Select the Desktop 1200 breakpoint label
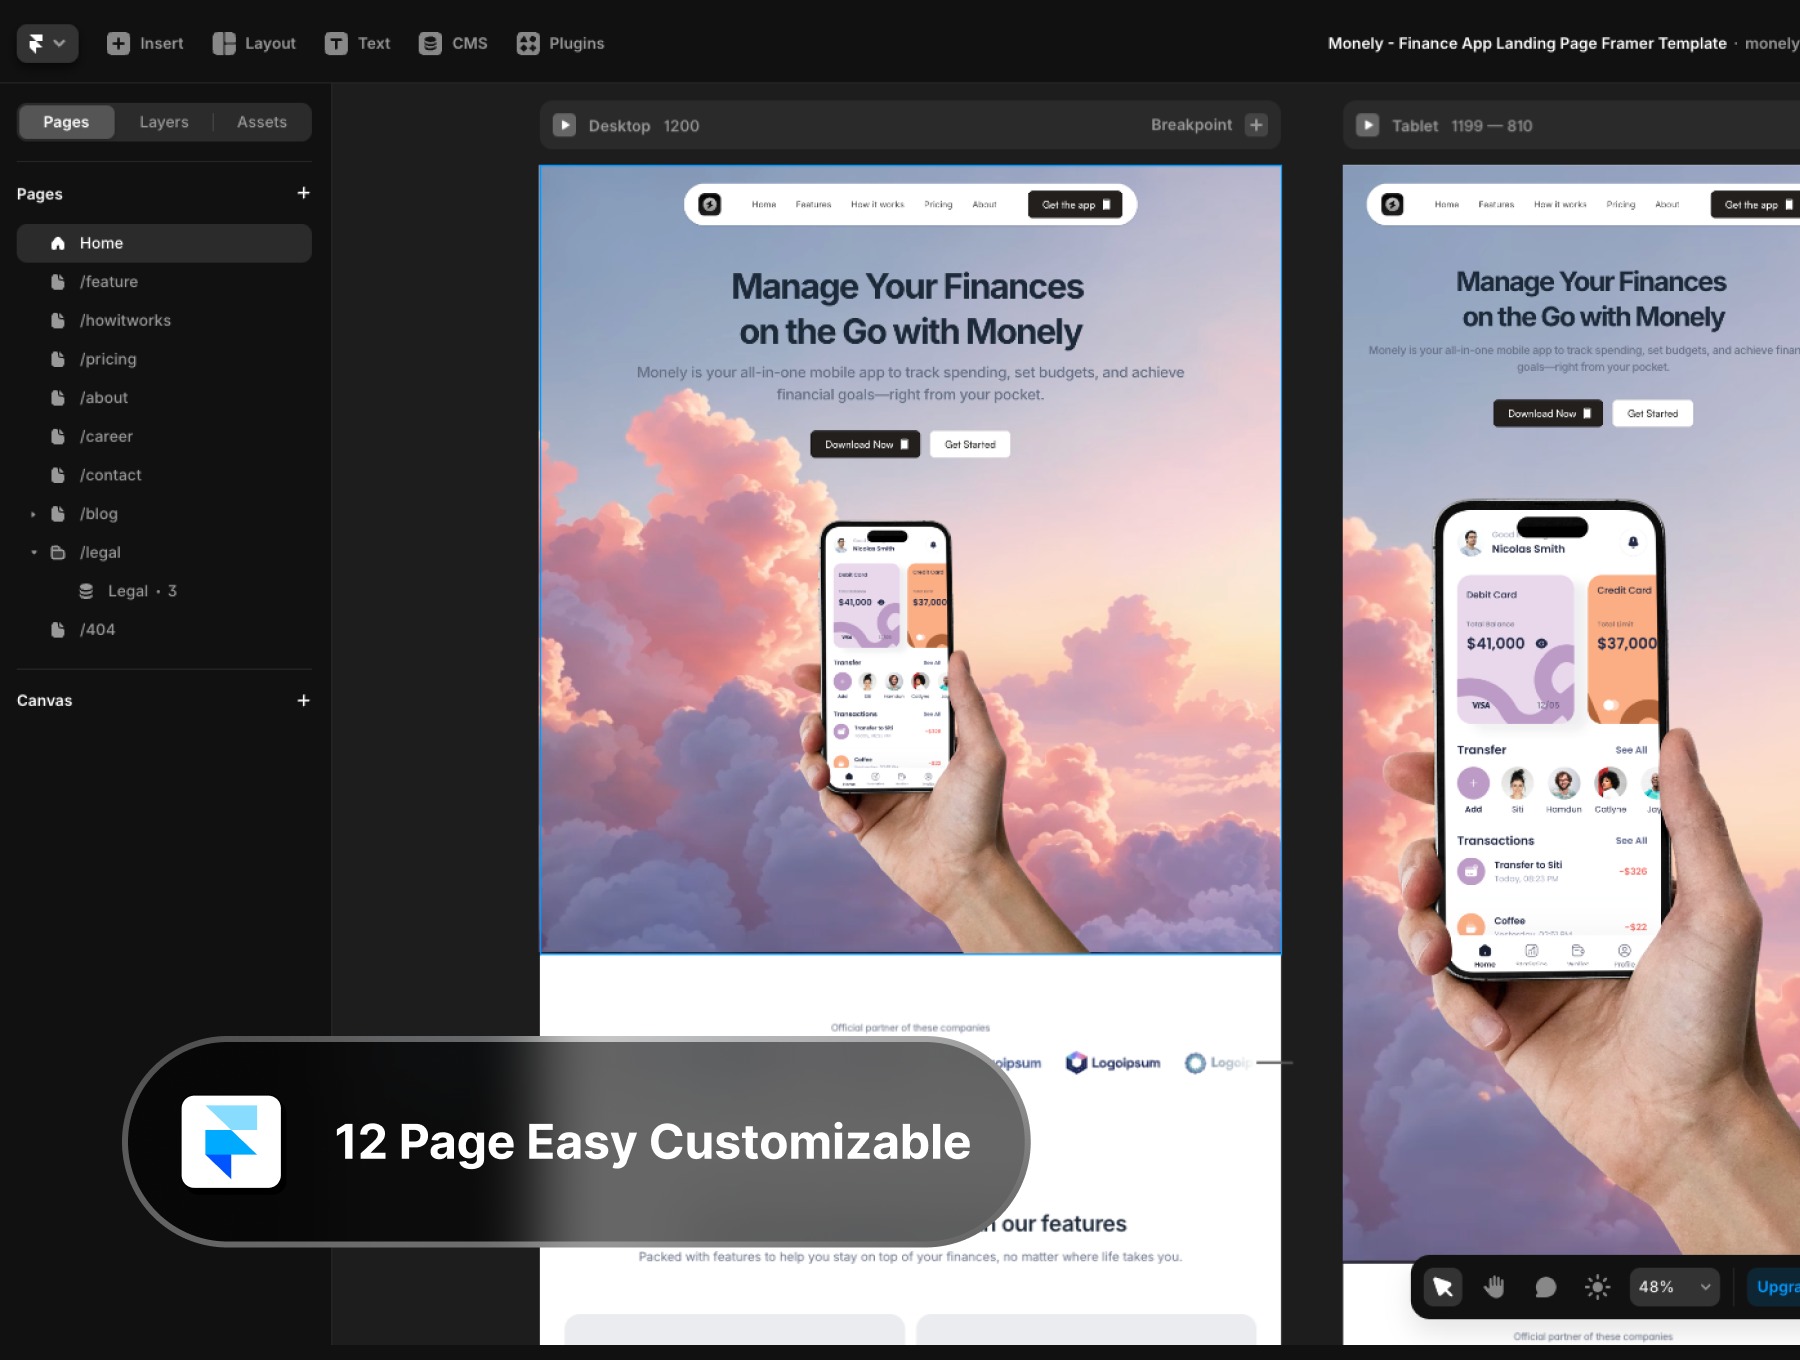The image size is (1800, 1360). 644,126
